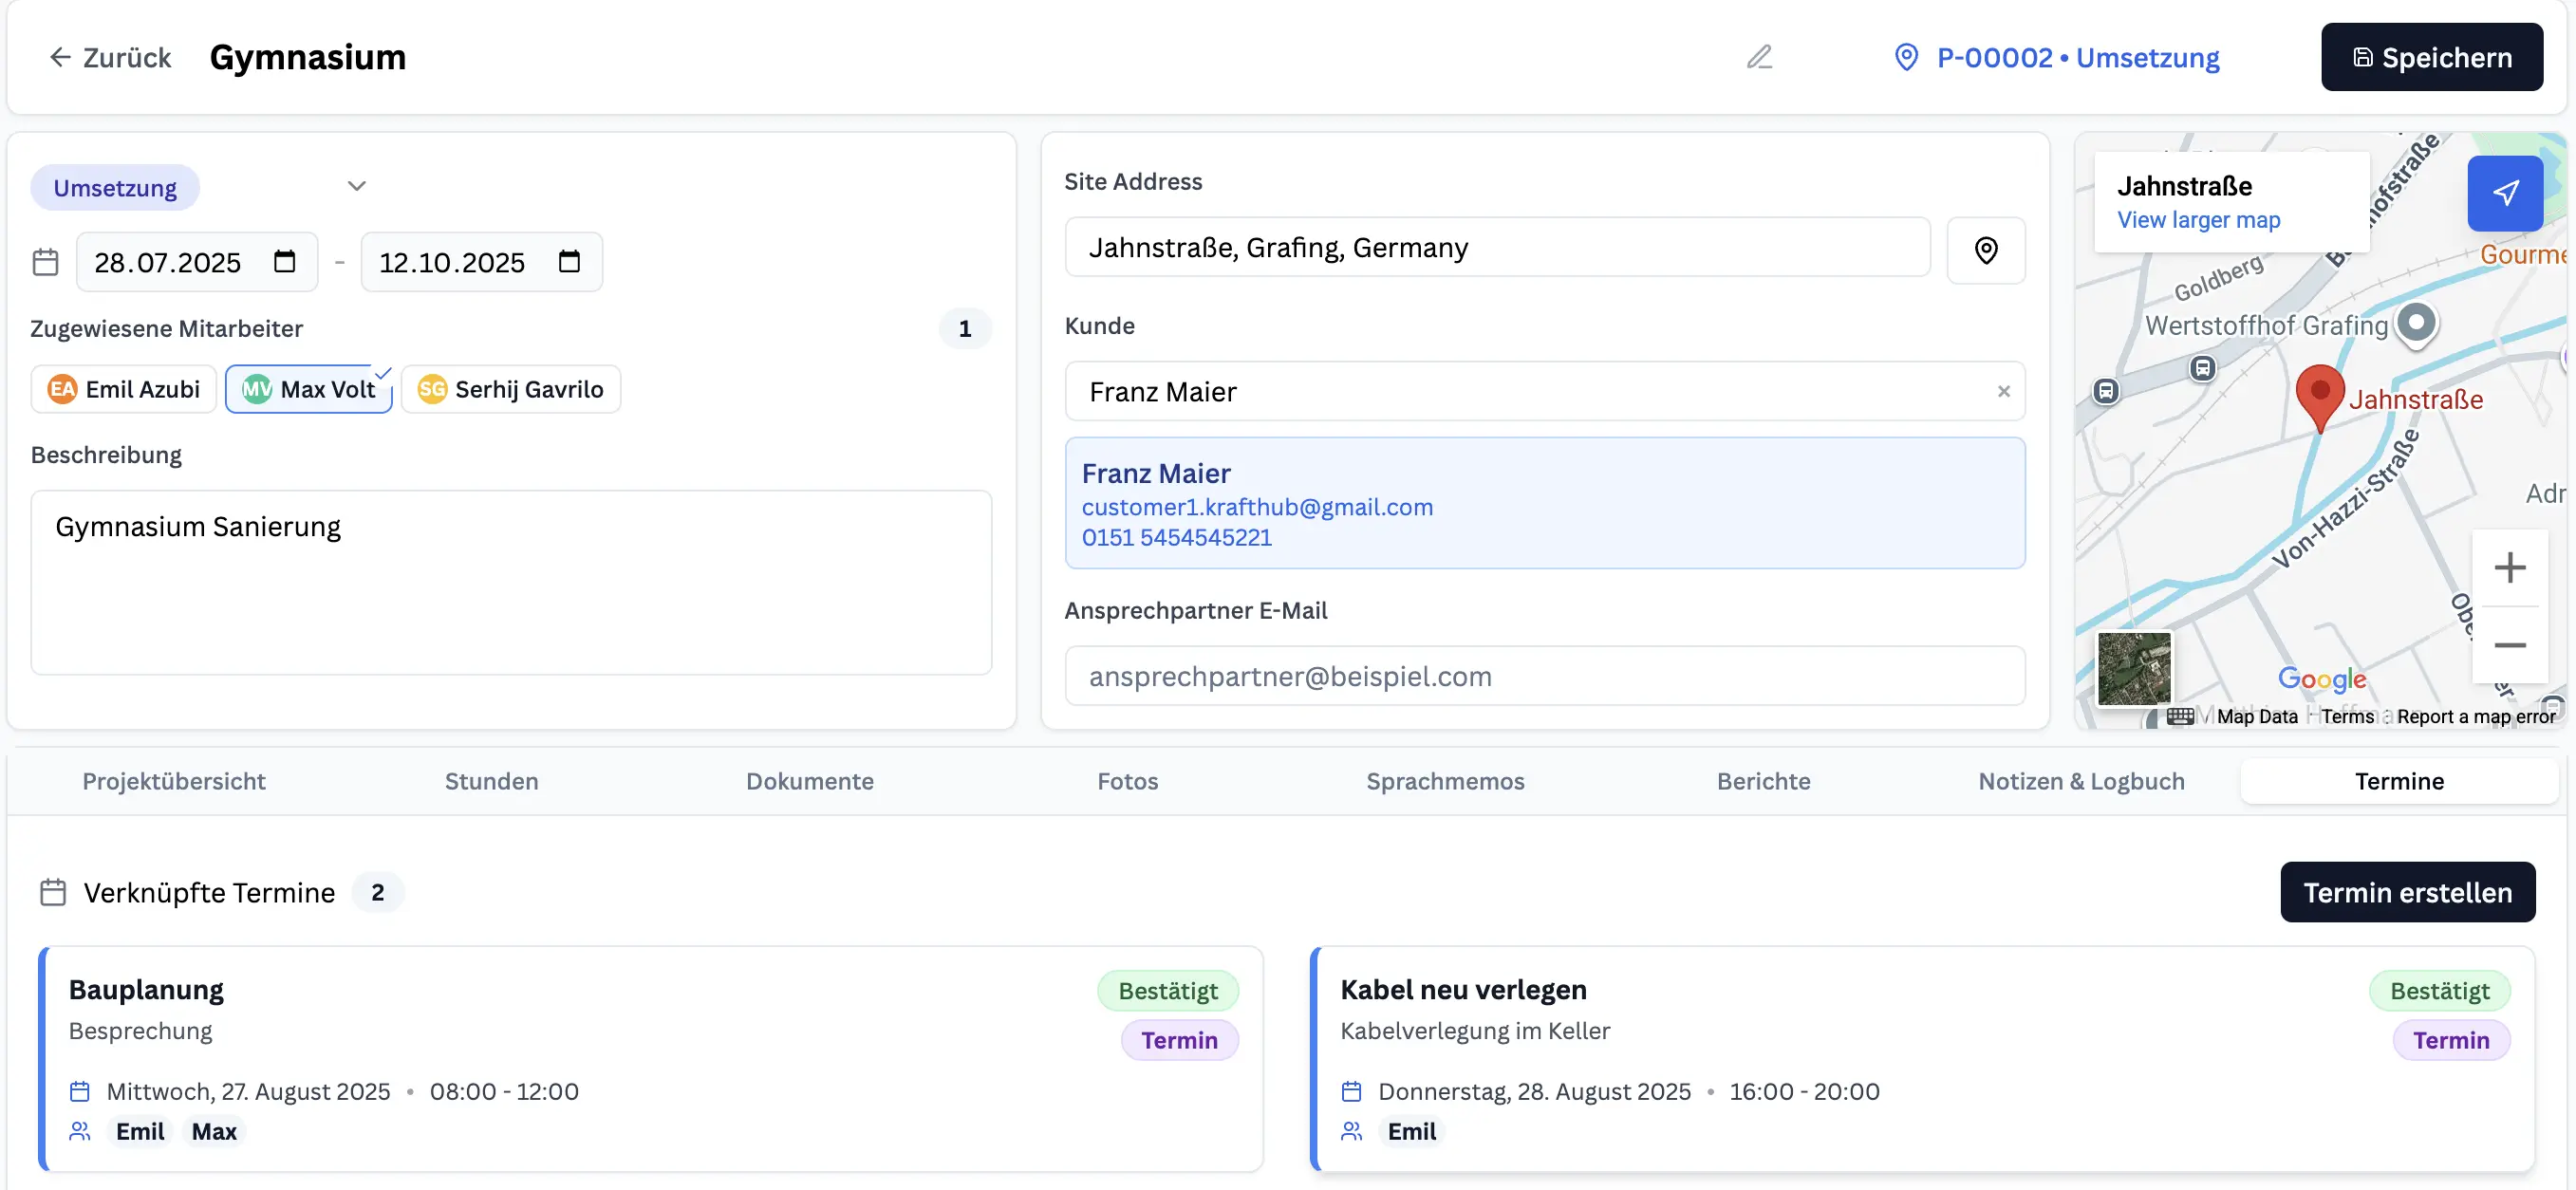Click the View larger map link

point(2198,220)
